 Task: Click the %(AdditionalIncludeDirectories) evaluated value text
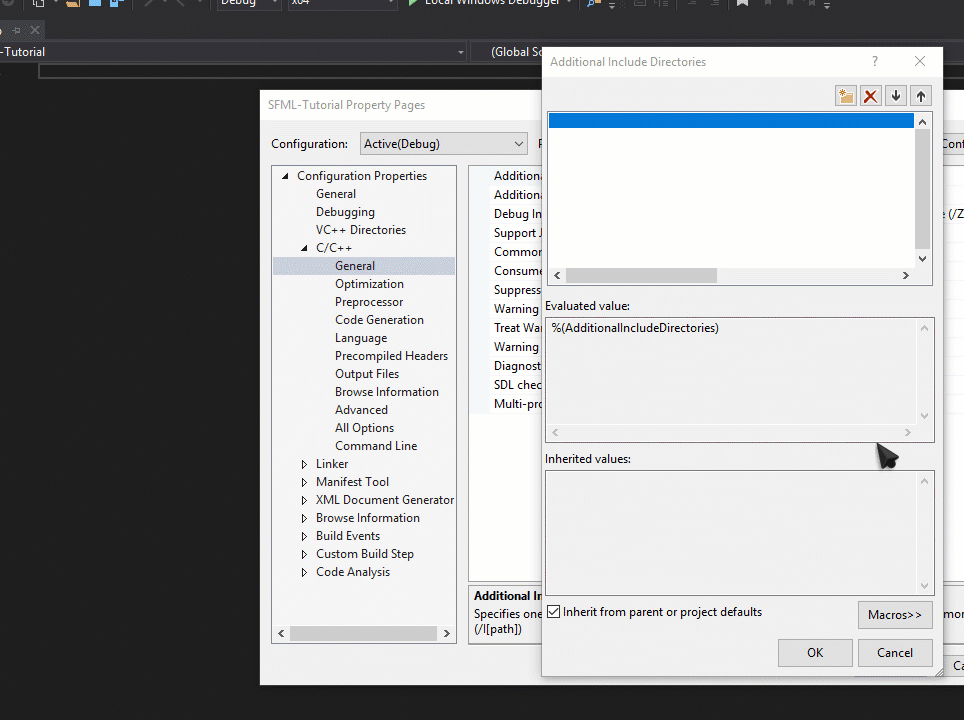[x=635, y=328]
